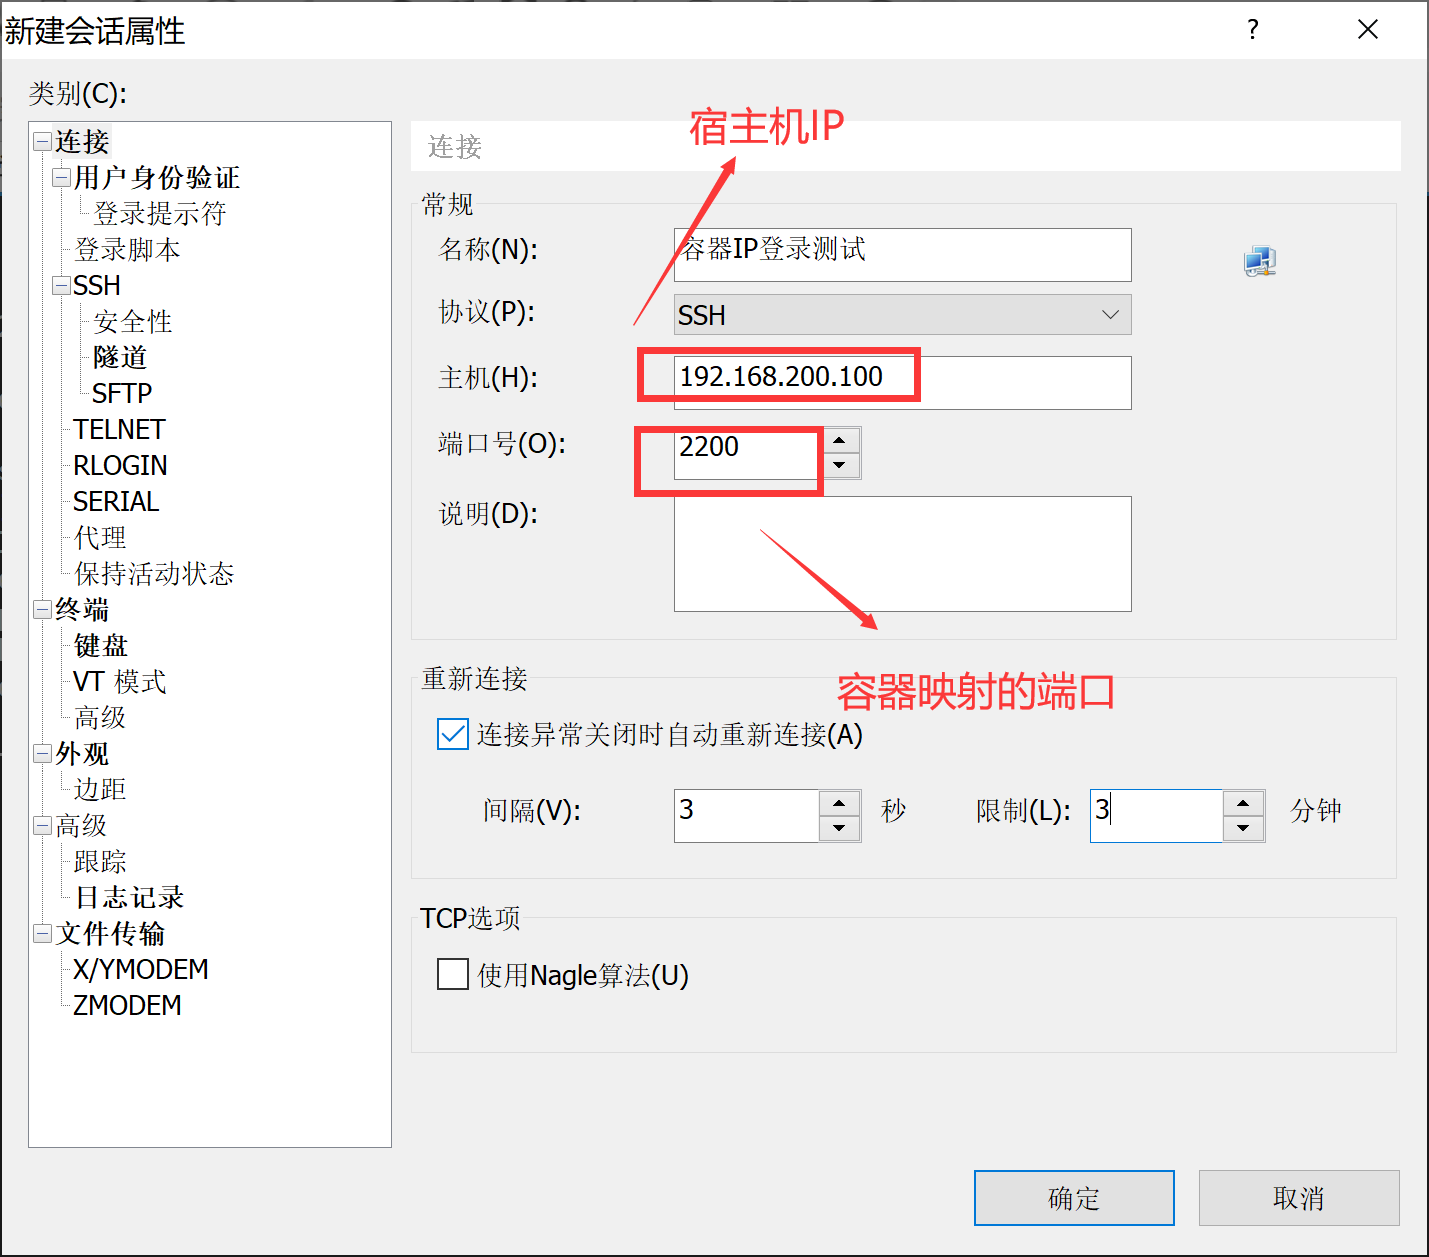Click the 端口号 input field
This screenshot has width=1429, height=1257.
[x=747, y=453]
